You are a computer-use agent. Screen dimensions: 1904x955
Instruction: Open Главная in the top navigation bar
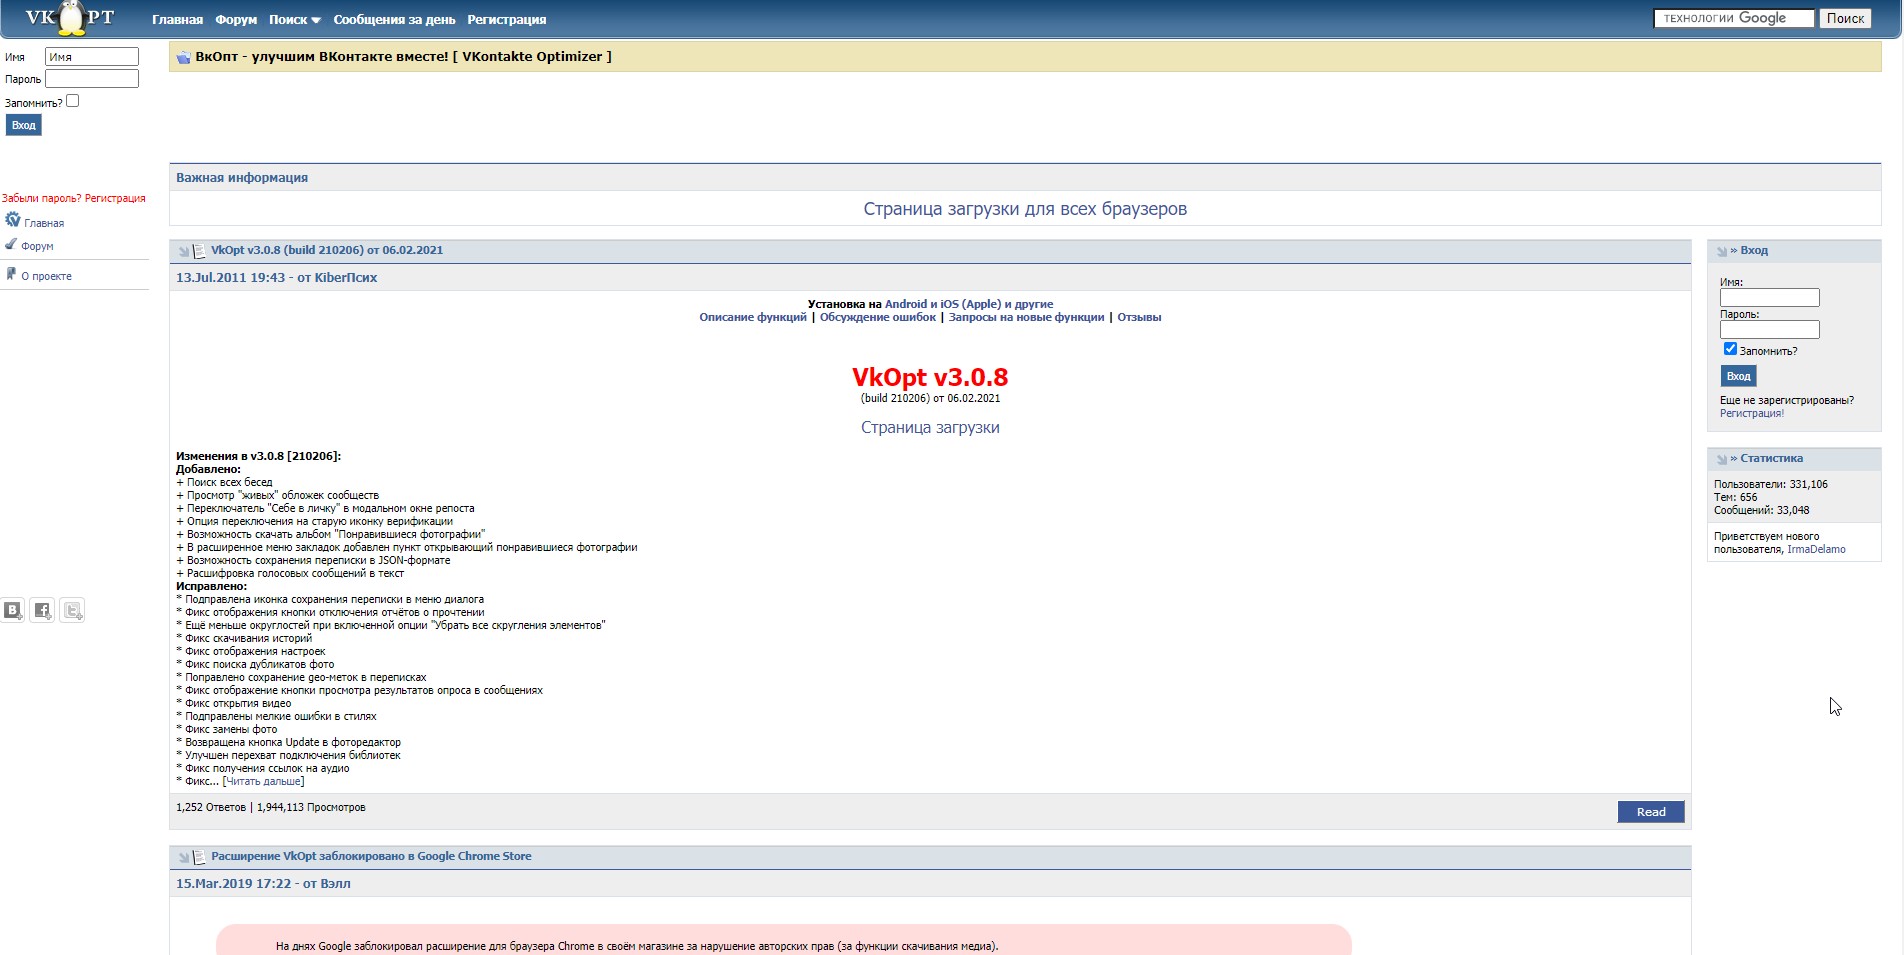pos(177,20)
